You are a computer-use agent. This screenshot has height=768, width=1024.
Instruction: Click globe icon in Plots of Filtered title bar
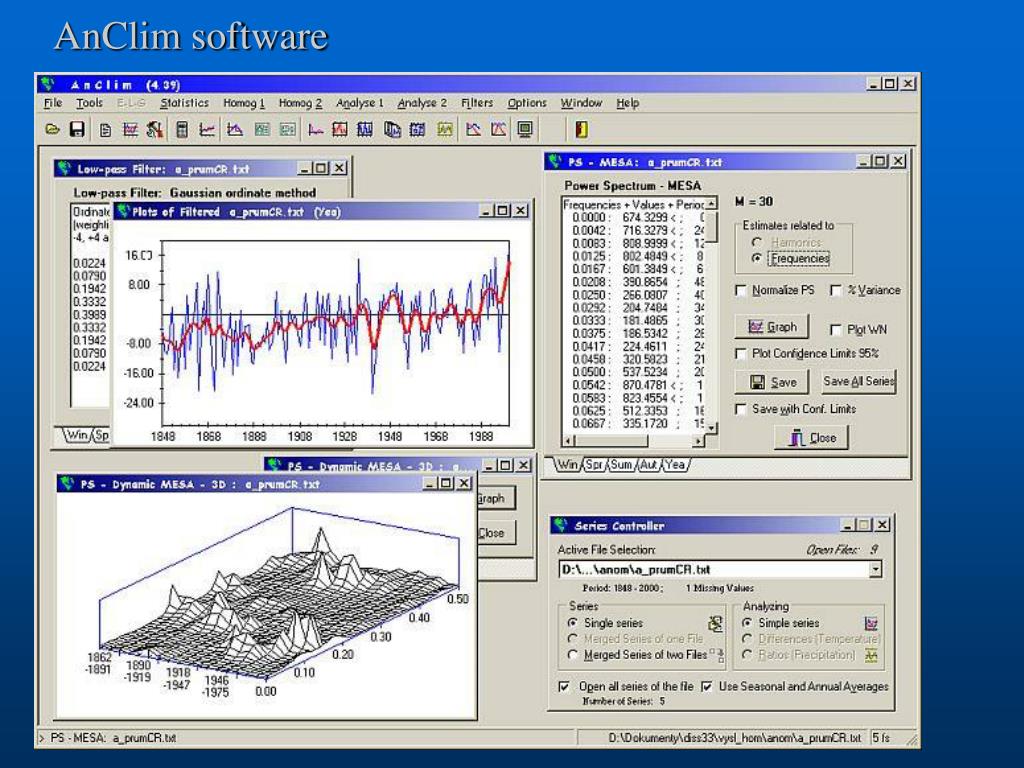point(123,211)
